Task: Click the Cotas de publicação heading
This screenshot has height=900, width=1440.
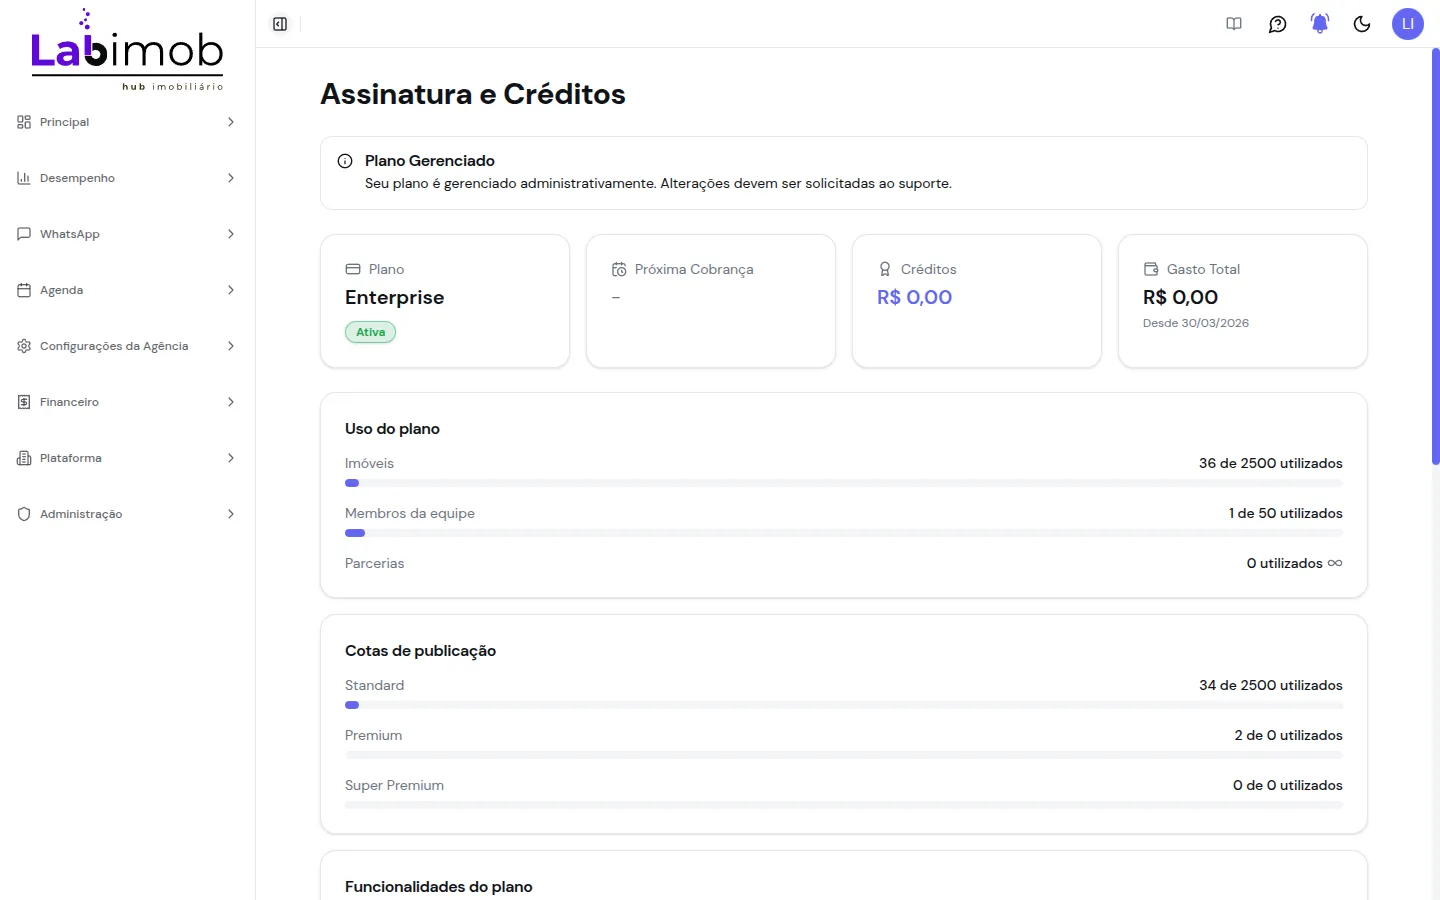Action: [x=420, y=651]
